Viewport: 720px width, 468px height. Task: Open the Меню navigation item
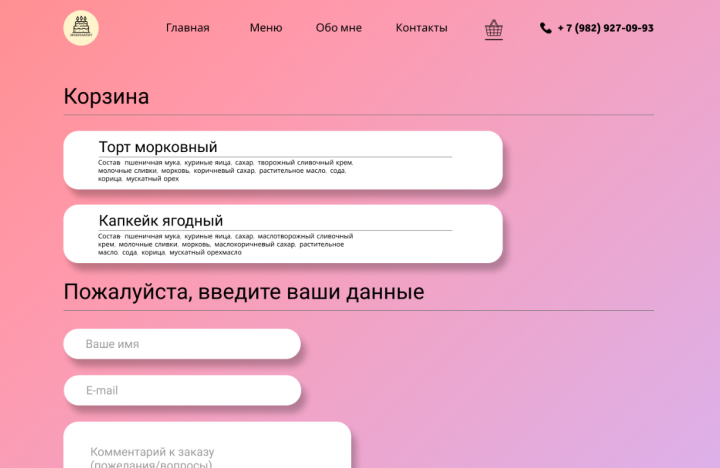[266, 28]
